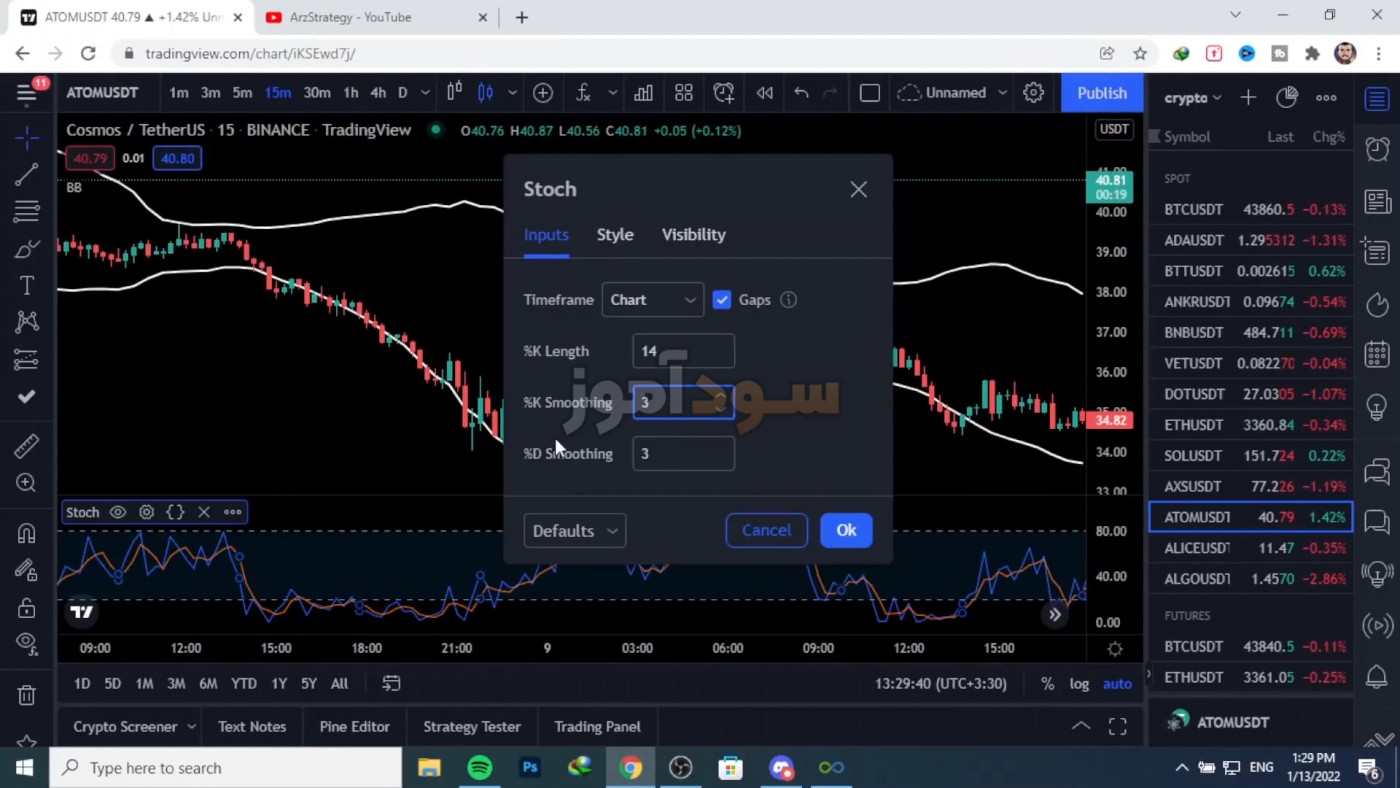
Task: Toggle Stoch indicator visibility eye
Action: click(118, 512)
